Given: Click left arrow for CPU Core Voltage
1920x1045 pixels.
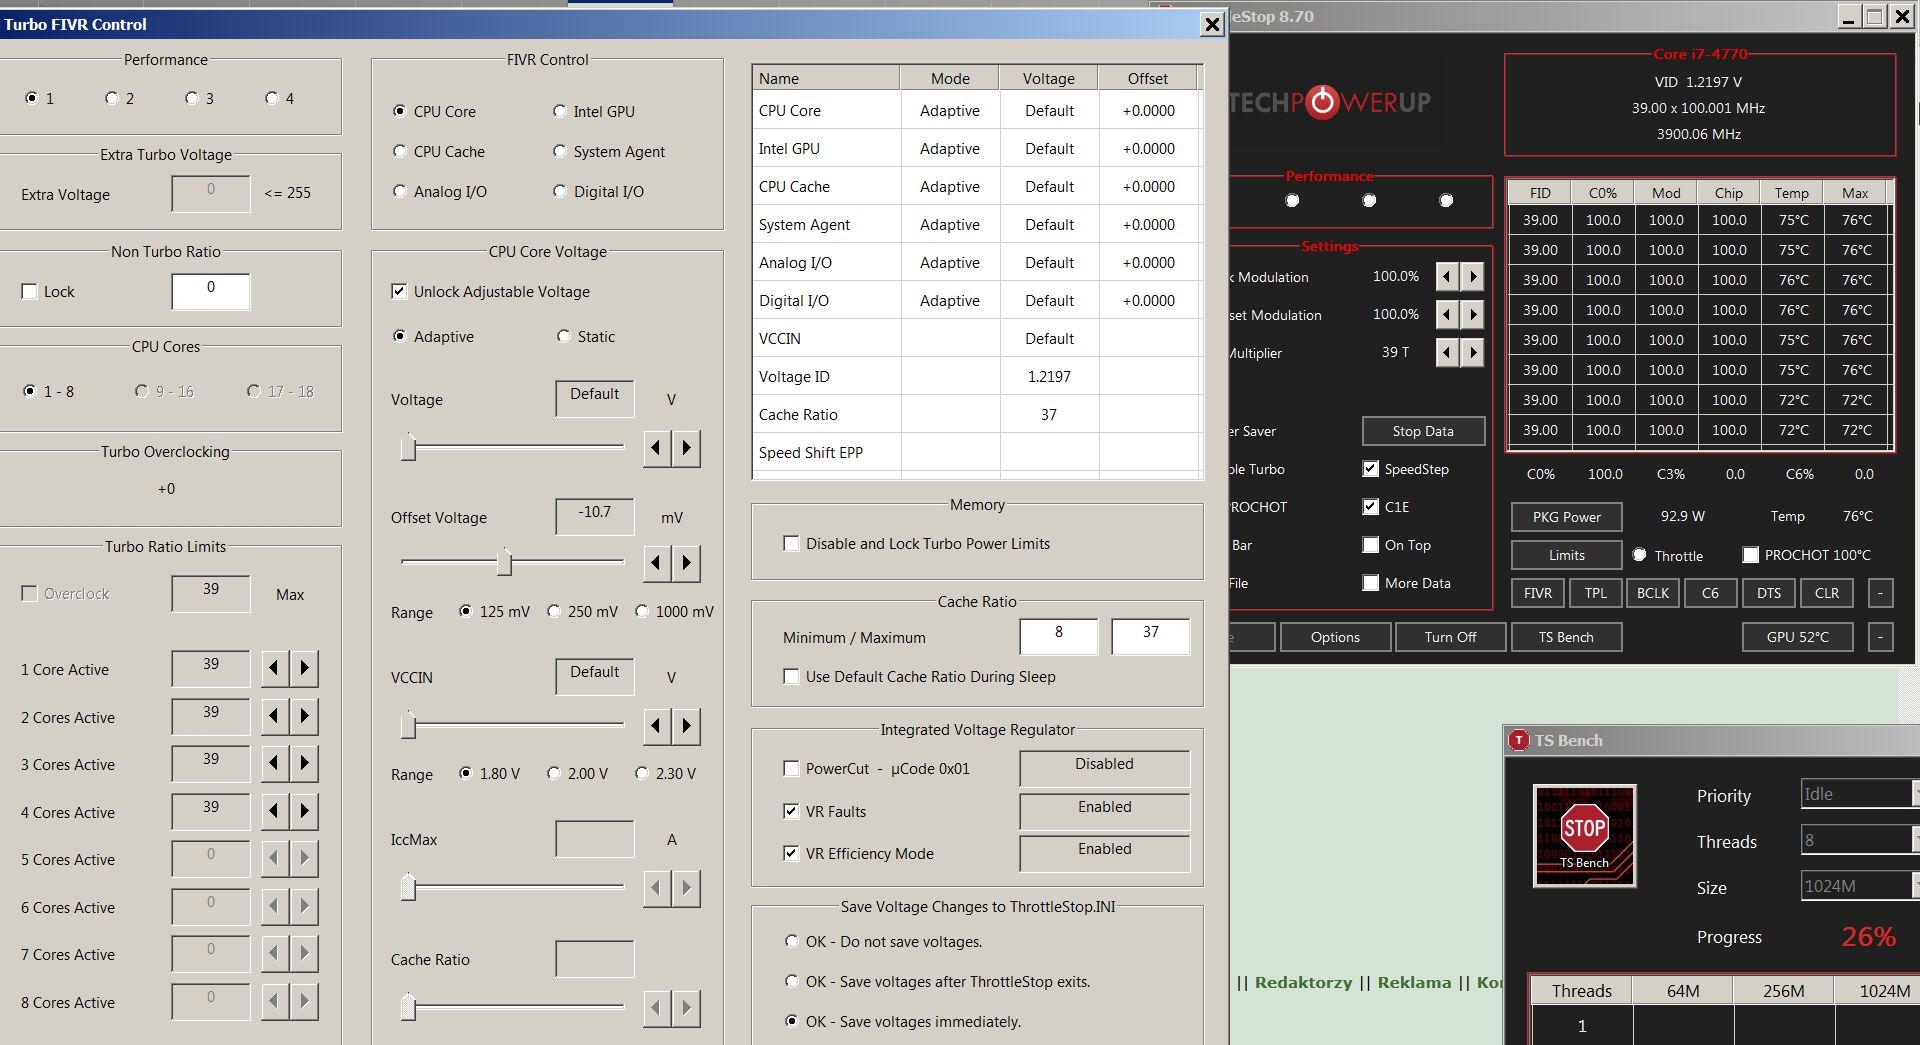Looking at the screenshot, I should [656, 448].
